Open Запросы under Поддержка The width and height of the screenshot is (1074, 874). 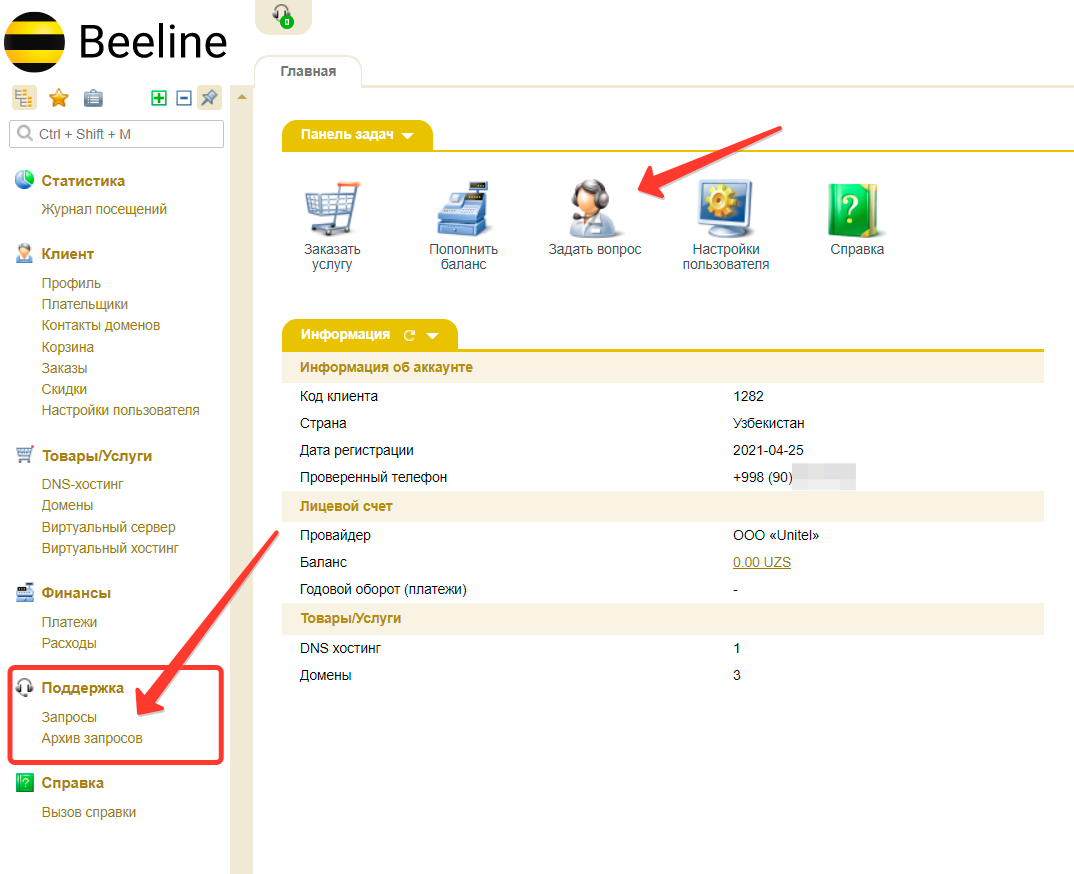69,717
